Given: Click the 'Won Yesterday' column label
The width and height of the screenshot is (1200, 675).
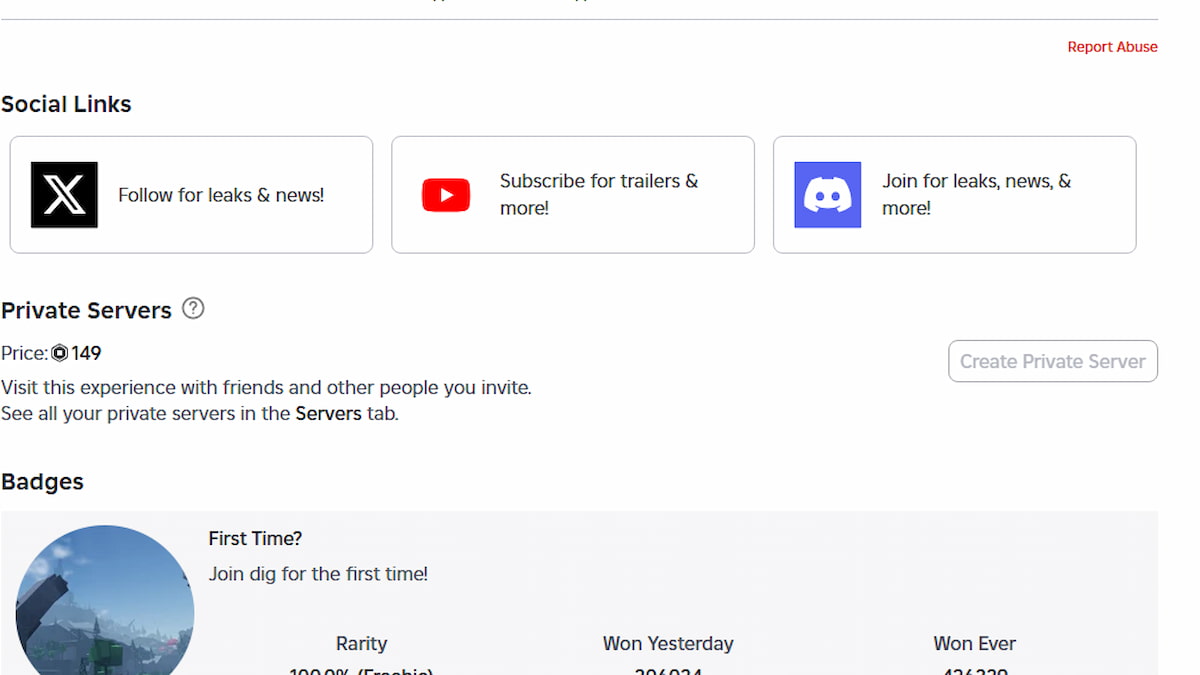Looking at the screenshot, I should (x=668, y=644).
